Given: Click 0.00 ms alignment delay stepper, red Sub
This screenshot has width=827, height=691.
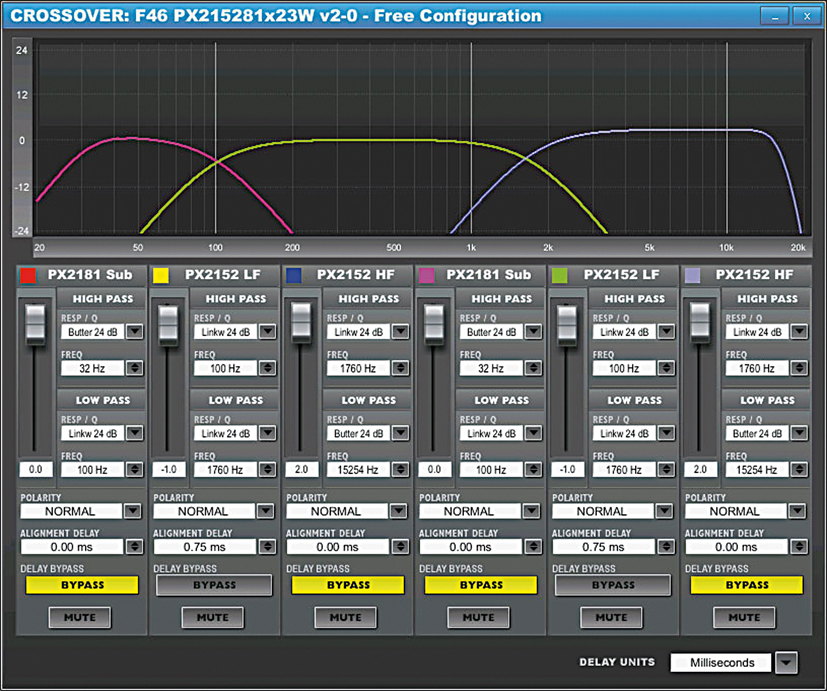Looking at the screenshot, I should tap(134, 547).
